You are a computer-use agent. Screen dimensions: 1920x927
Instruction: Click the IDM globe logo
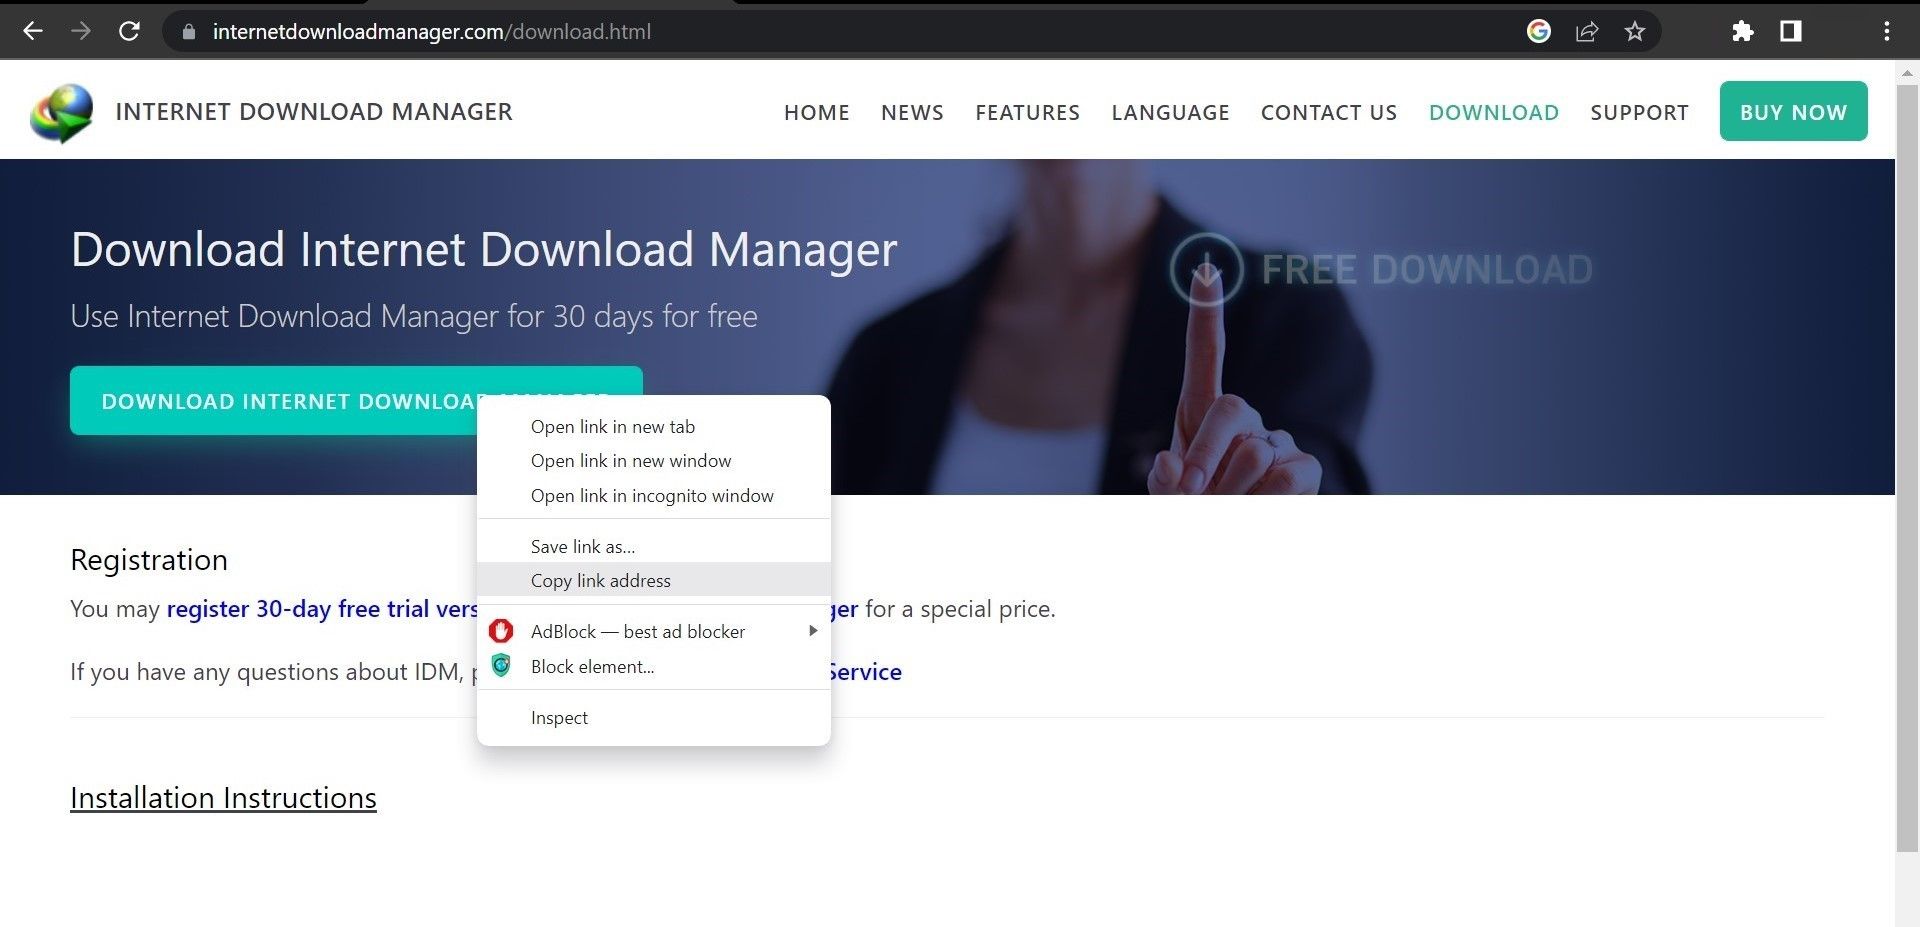coord(62,113)
